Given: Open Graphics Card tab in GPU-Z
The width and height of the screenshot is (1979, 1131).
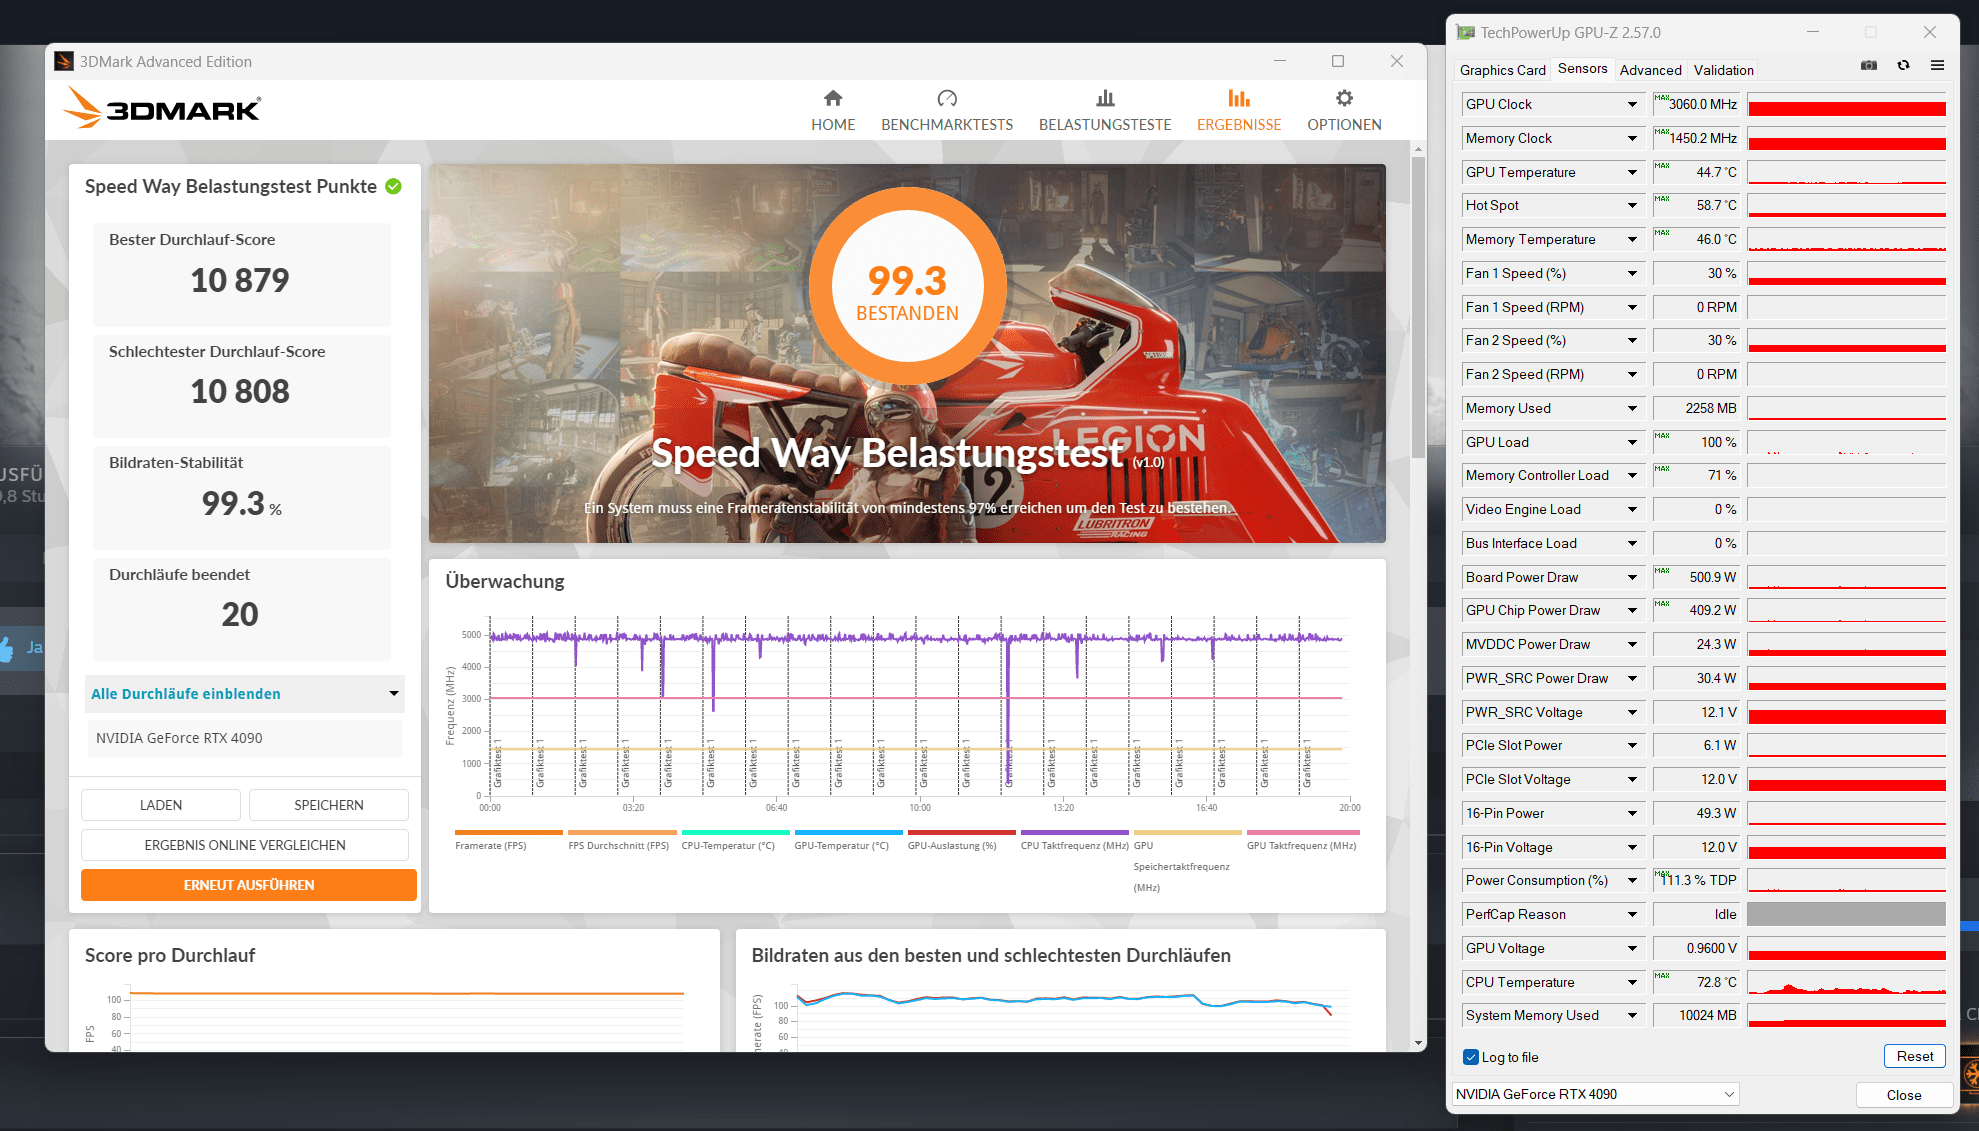Looking at the screenshot, I should point(1502,70).
